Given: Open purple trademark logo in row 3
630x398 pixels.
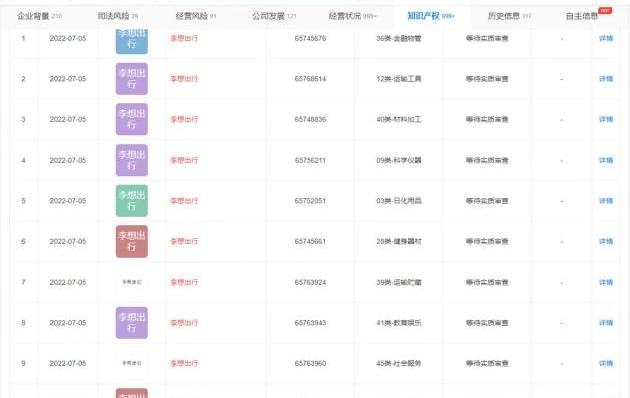Looking at the screenshot, I should (132, 119).
